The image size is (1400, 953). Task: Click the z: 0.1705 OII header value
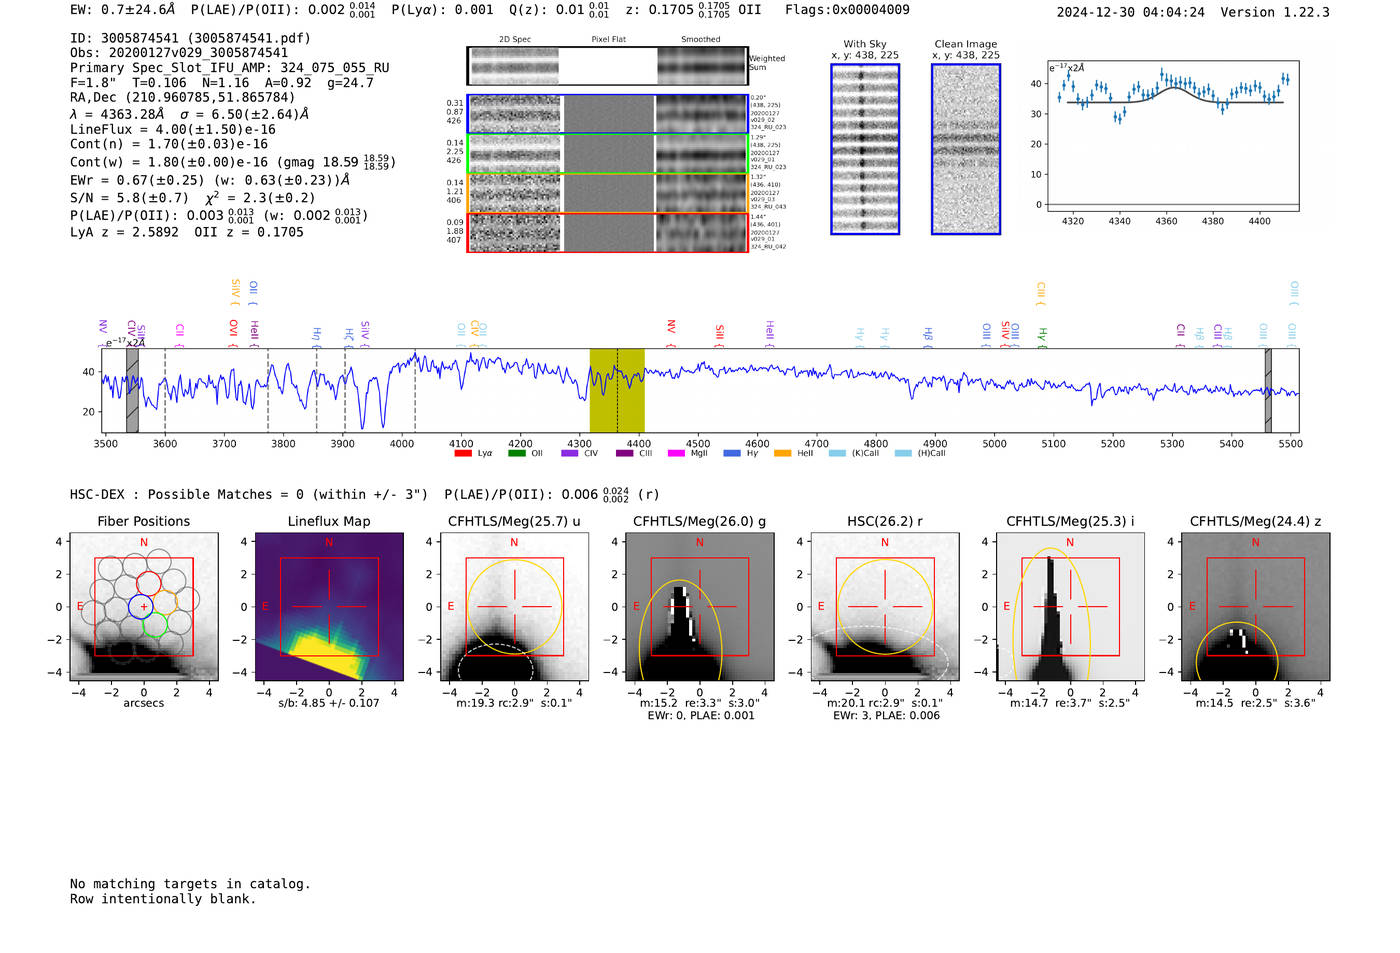click(x=693, y=10)
